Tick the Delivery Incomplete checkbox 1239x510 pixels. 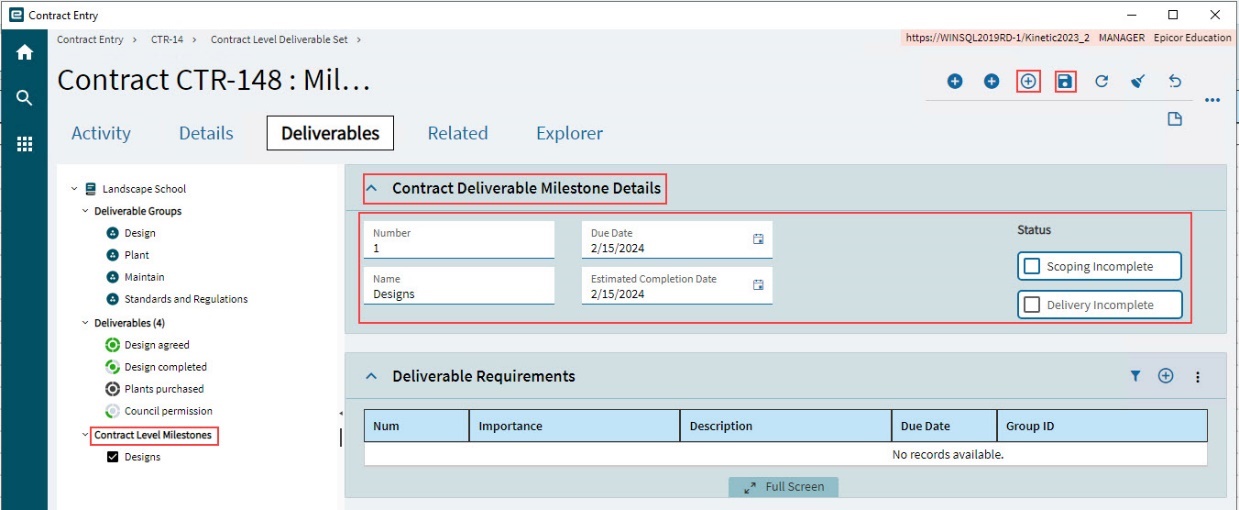(x=1031, y=305)
